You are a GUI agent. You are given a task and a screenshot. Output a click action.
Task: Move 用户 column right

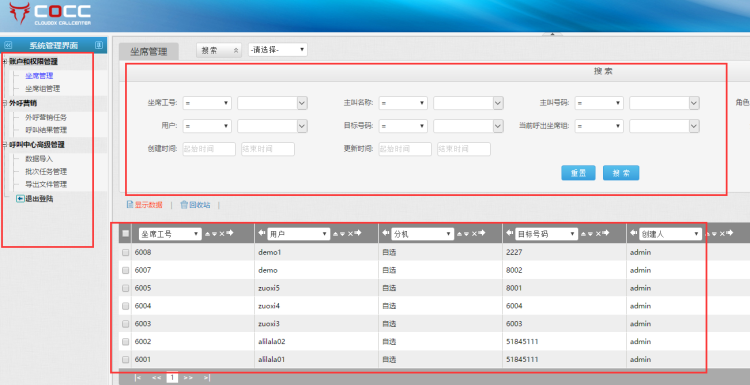358,233
